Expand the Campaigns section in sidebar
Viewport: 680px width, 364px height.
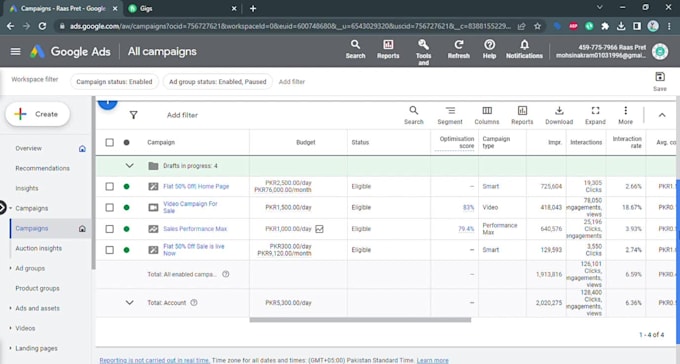[x=10, y=208]
